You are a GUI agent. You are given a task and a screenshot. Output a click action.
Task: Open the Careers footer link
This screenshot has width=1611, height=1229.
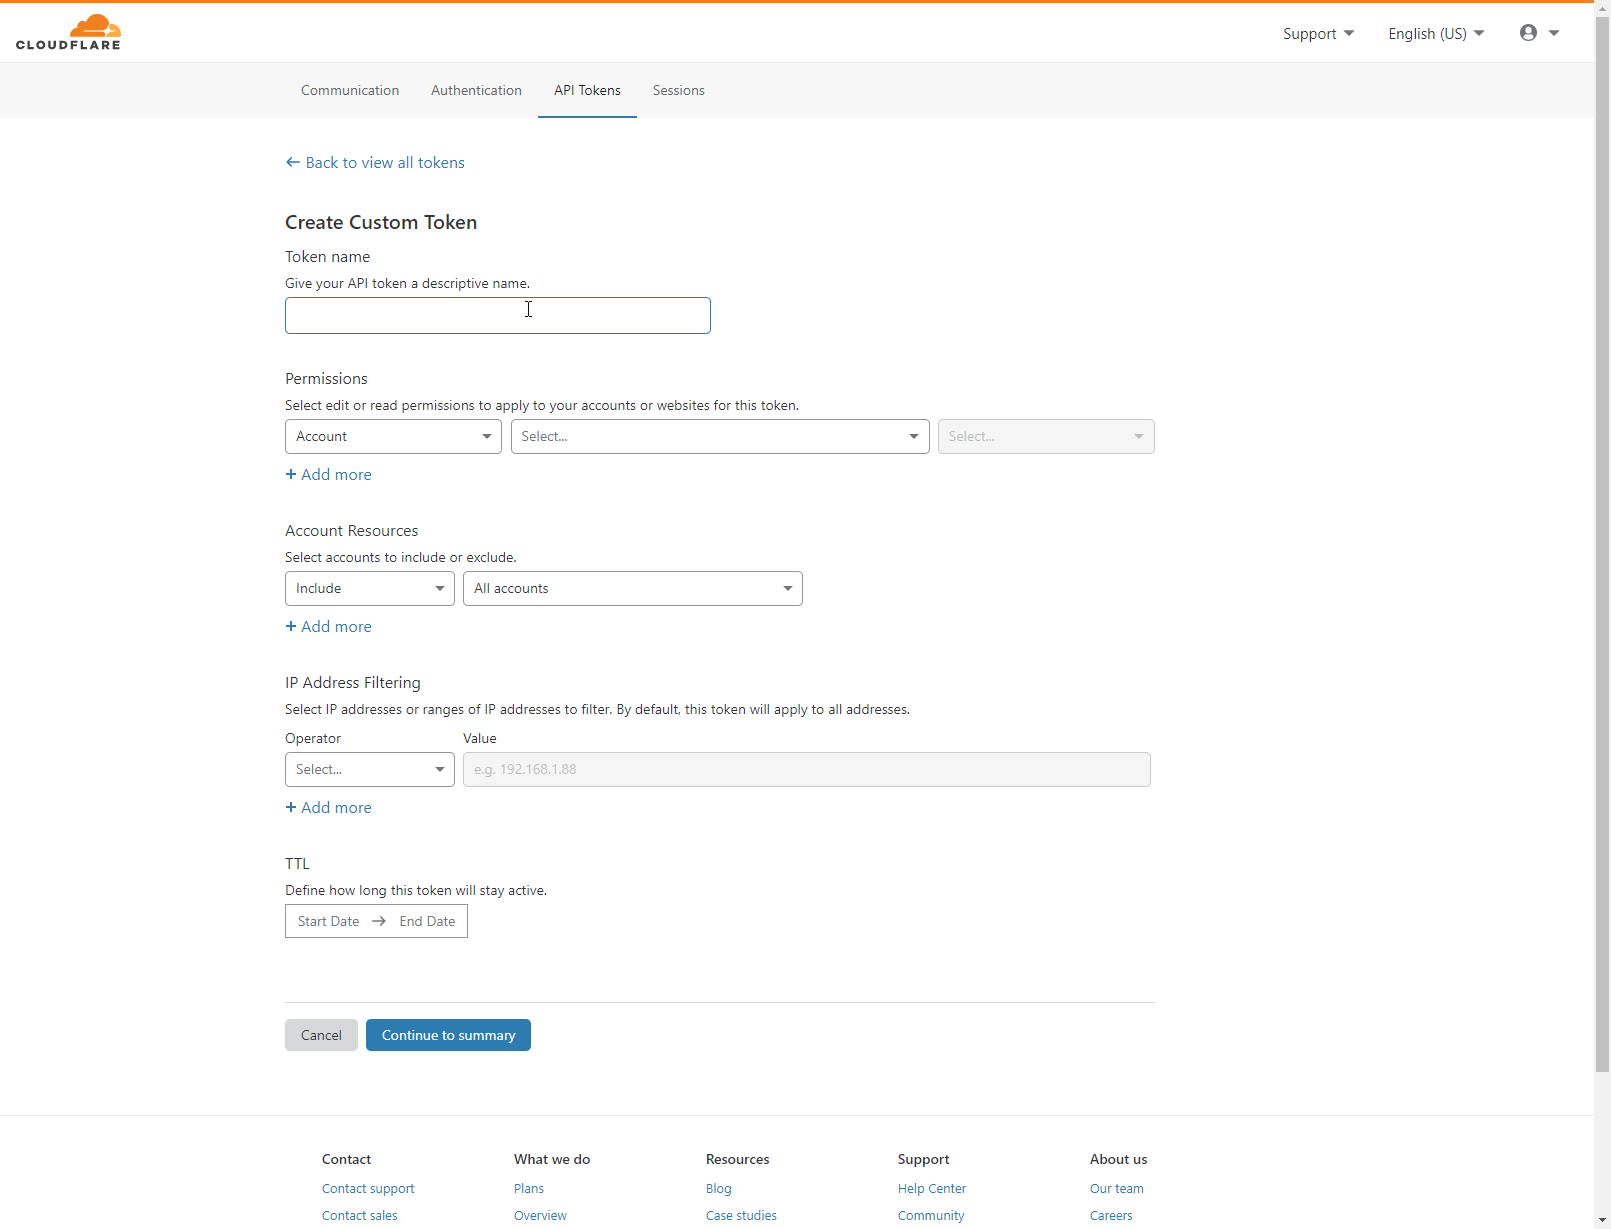pyautogui.click(x=1111, y=1215)
